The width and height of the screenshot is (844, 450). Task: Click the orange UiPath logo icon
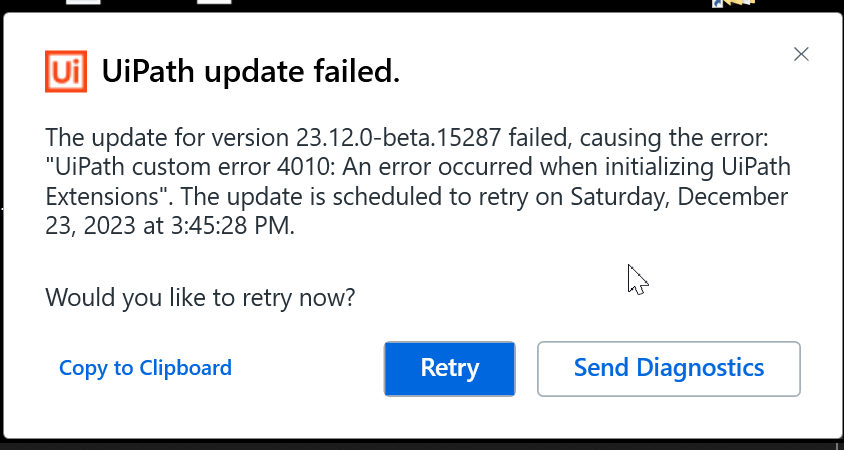pos(66,71)
